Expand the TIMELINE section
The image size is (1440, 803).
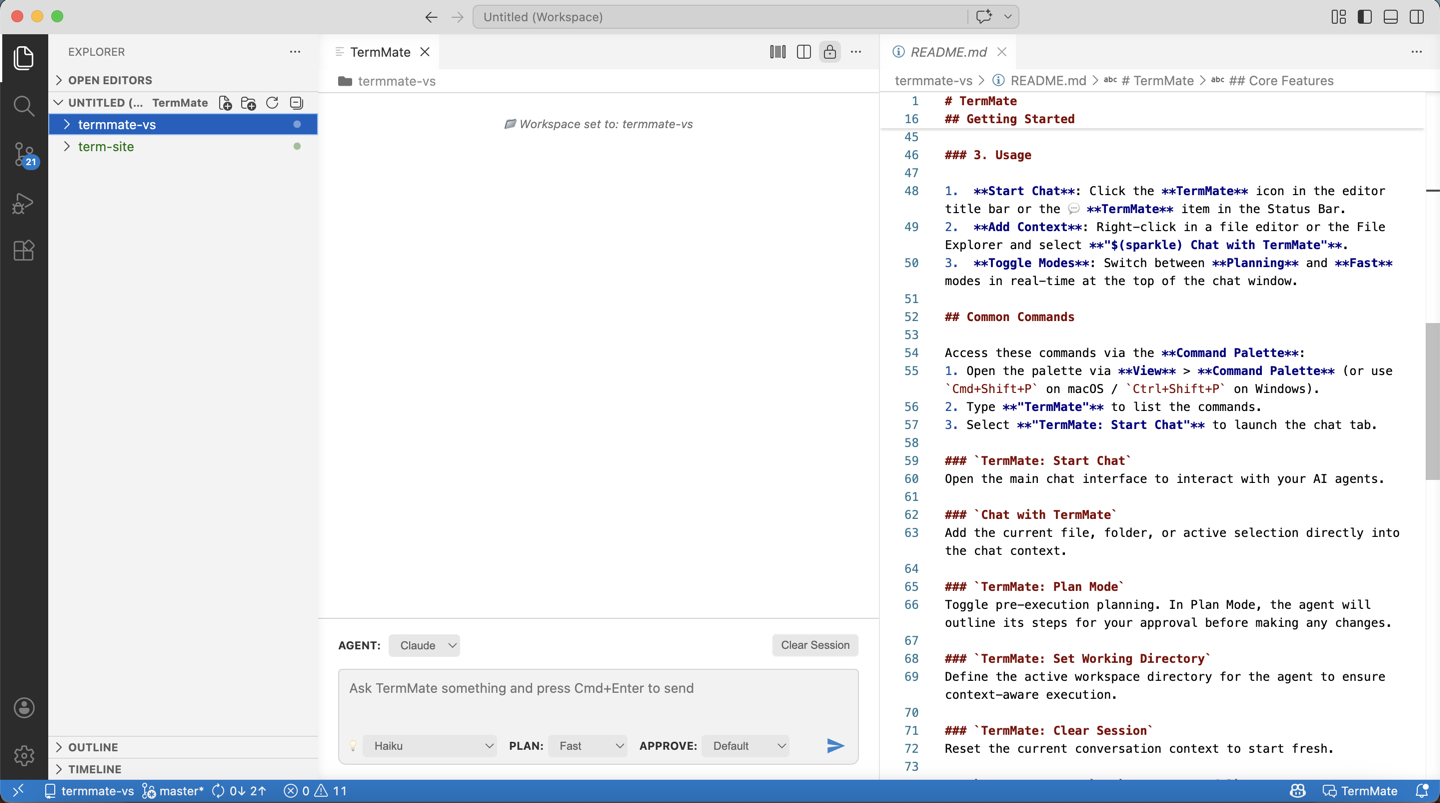tap(183, 769)
